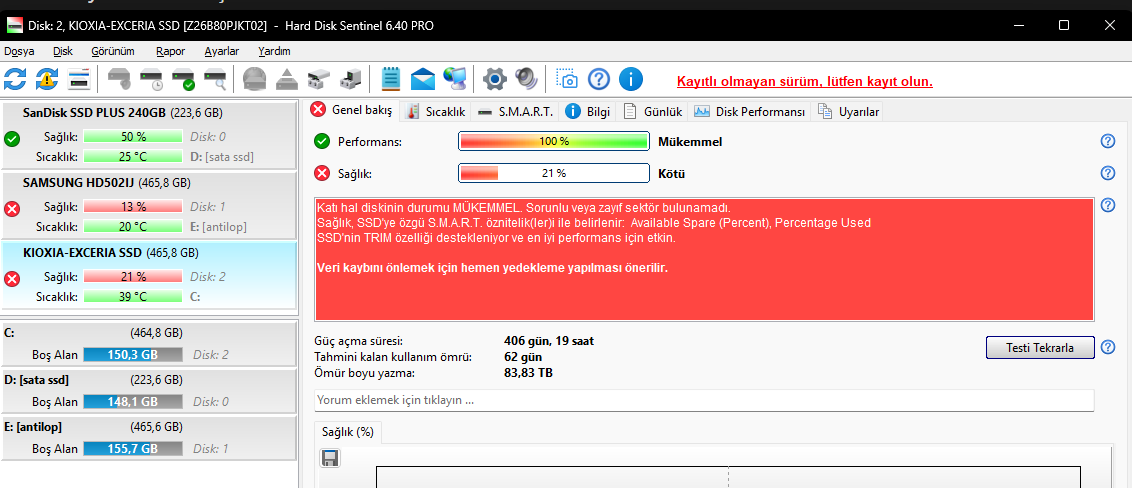Screen dimensions: 1132x488
Task: Click the computer with drives icon
Action: click(x=351, y=79)
